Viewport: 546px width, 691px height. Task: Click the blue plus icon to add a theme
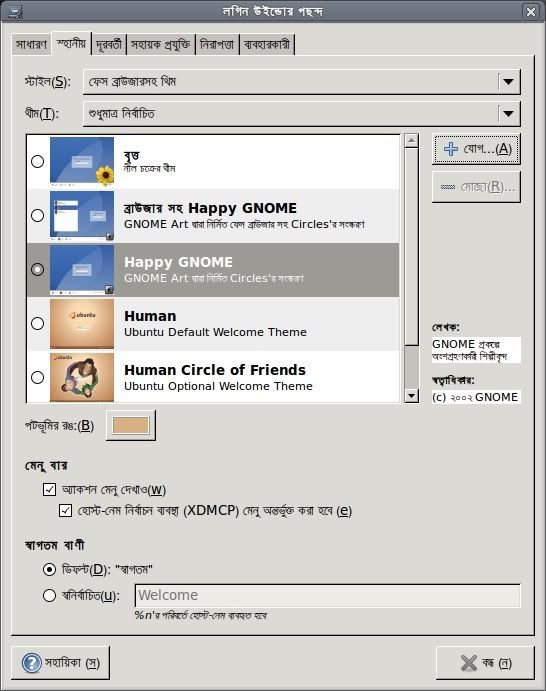click(x=450, y=149)
